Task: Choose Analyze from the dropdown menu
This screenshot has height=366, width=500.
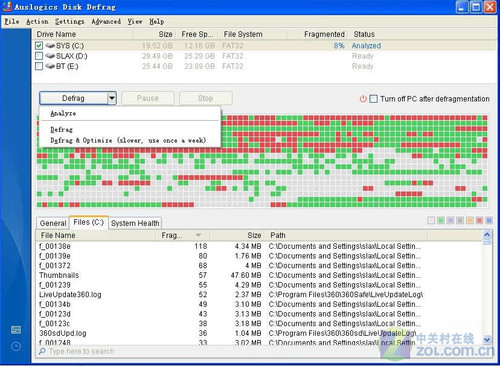Action: [x=130, y=114]
